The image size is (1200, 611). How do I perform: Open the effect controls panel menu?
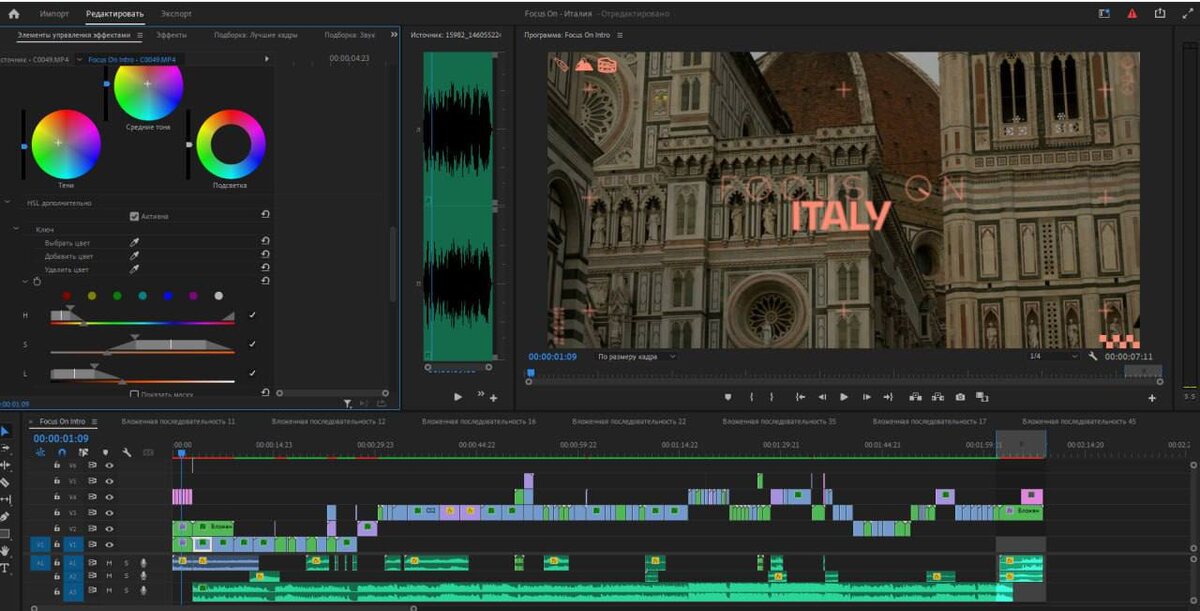140,35
